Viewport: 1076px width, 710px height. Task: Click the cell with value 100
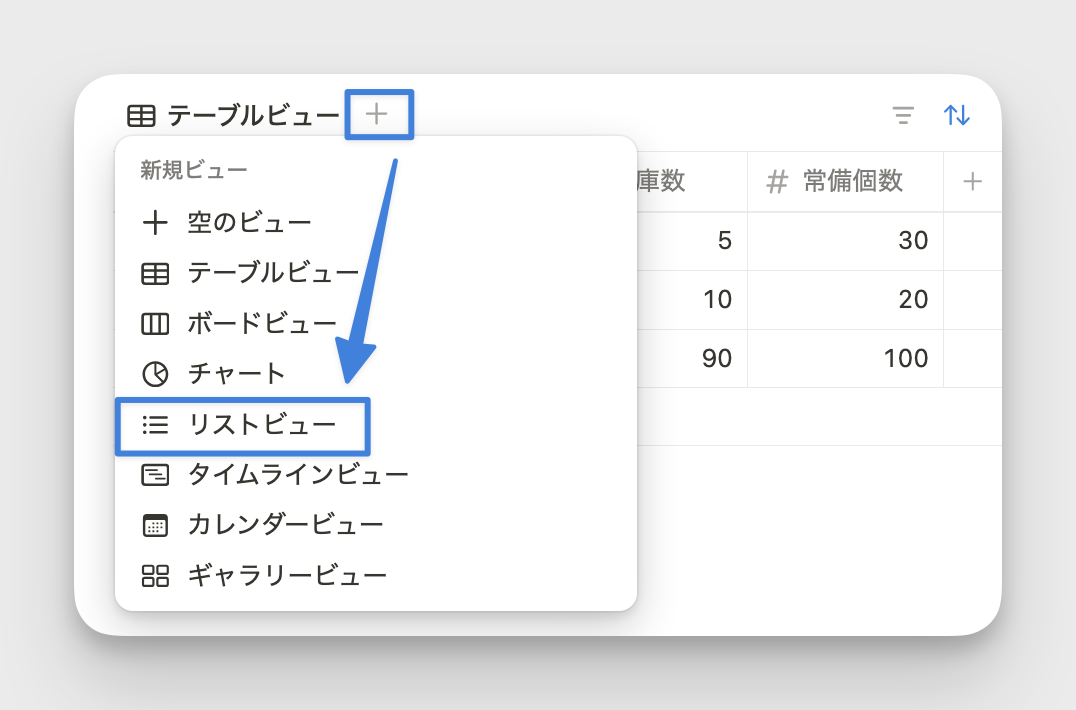pos(845,359)
